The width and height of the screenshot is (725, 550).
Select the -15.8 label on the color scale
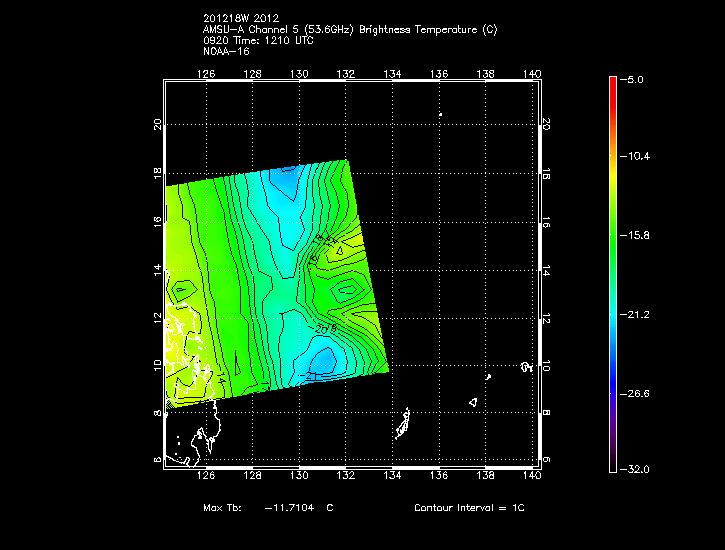636,235
